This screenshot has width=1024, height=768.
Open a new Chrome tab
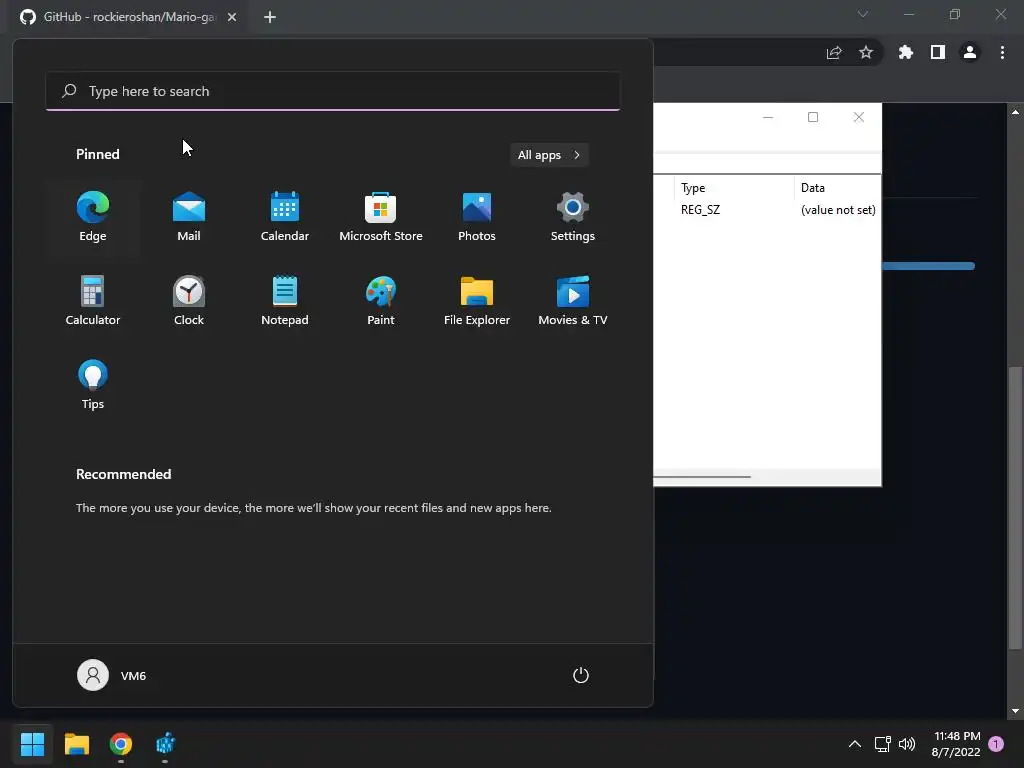click(x=270, y=17)
